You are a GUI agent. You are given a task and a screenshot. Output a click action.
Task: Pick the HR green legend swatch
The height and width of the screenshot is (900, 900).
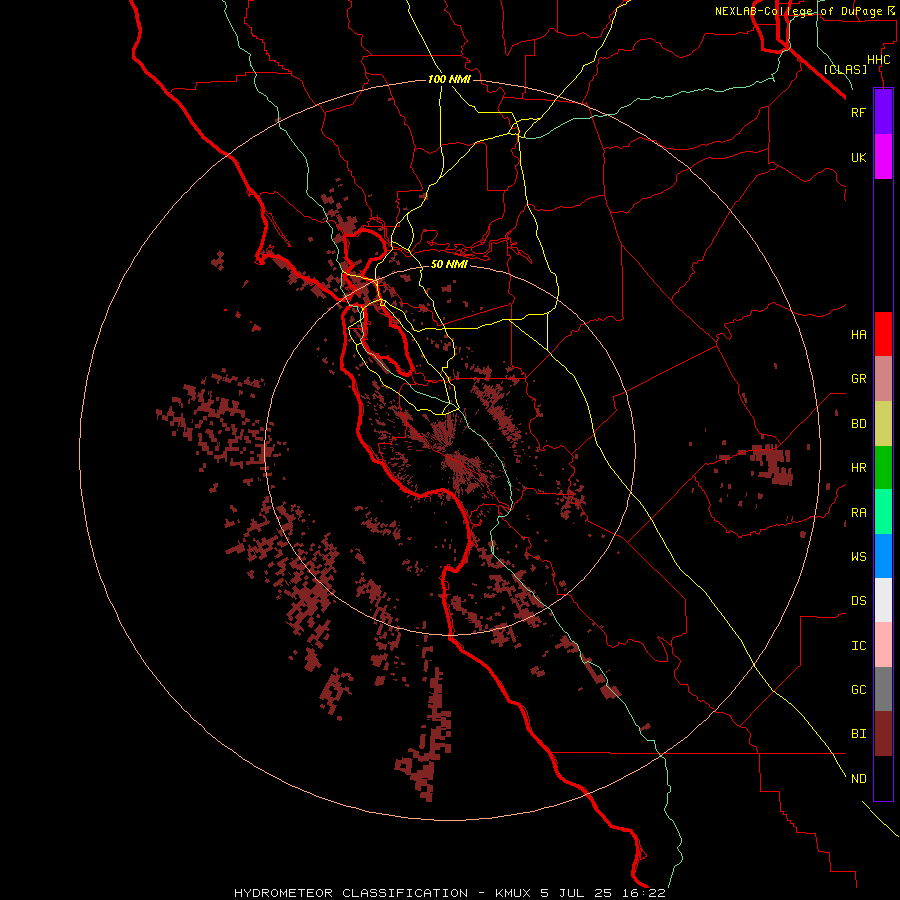point(883,468)
